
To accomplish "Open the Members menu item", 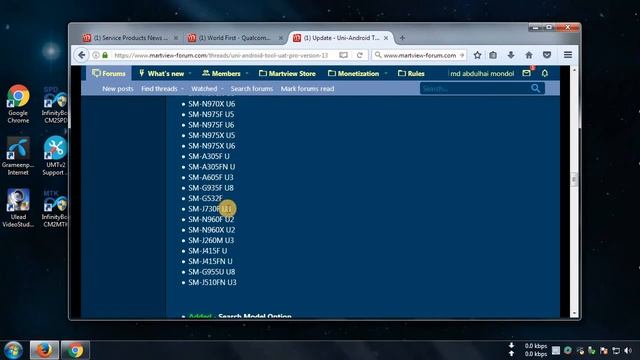I will pyautogui.click(x=221, y=73).
